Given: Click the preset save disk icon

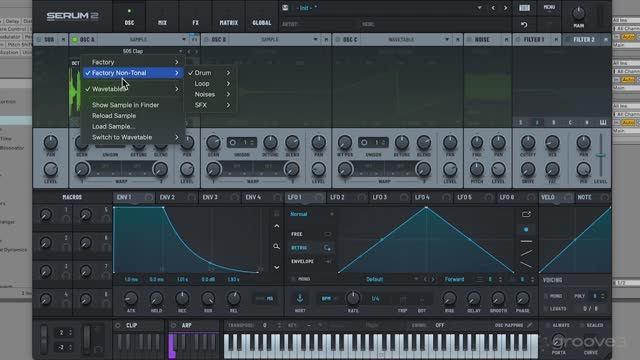Looking at the screenshot, I should click(285, 8).
